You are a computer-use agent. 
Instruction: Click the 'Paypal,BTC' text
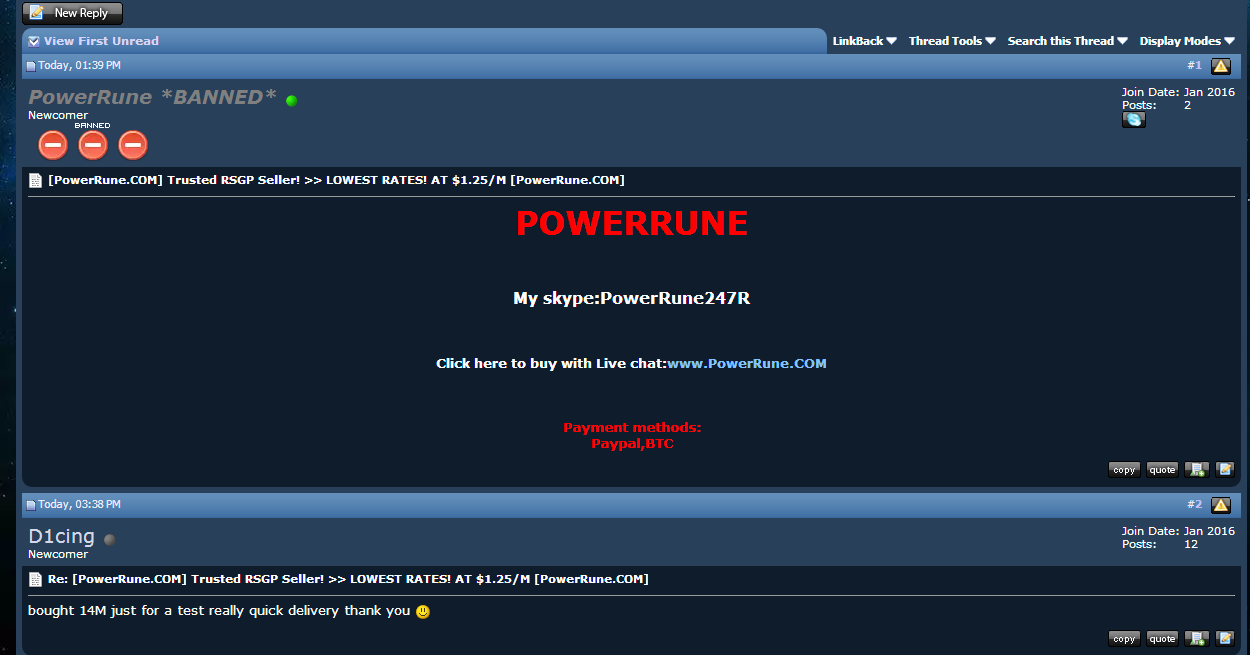[632, 443]
